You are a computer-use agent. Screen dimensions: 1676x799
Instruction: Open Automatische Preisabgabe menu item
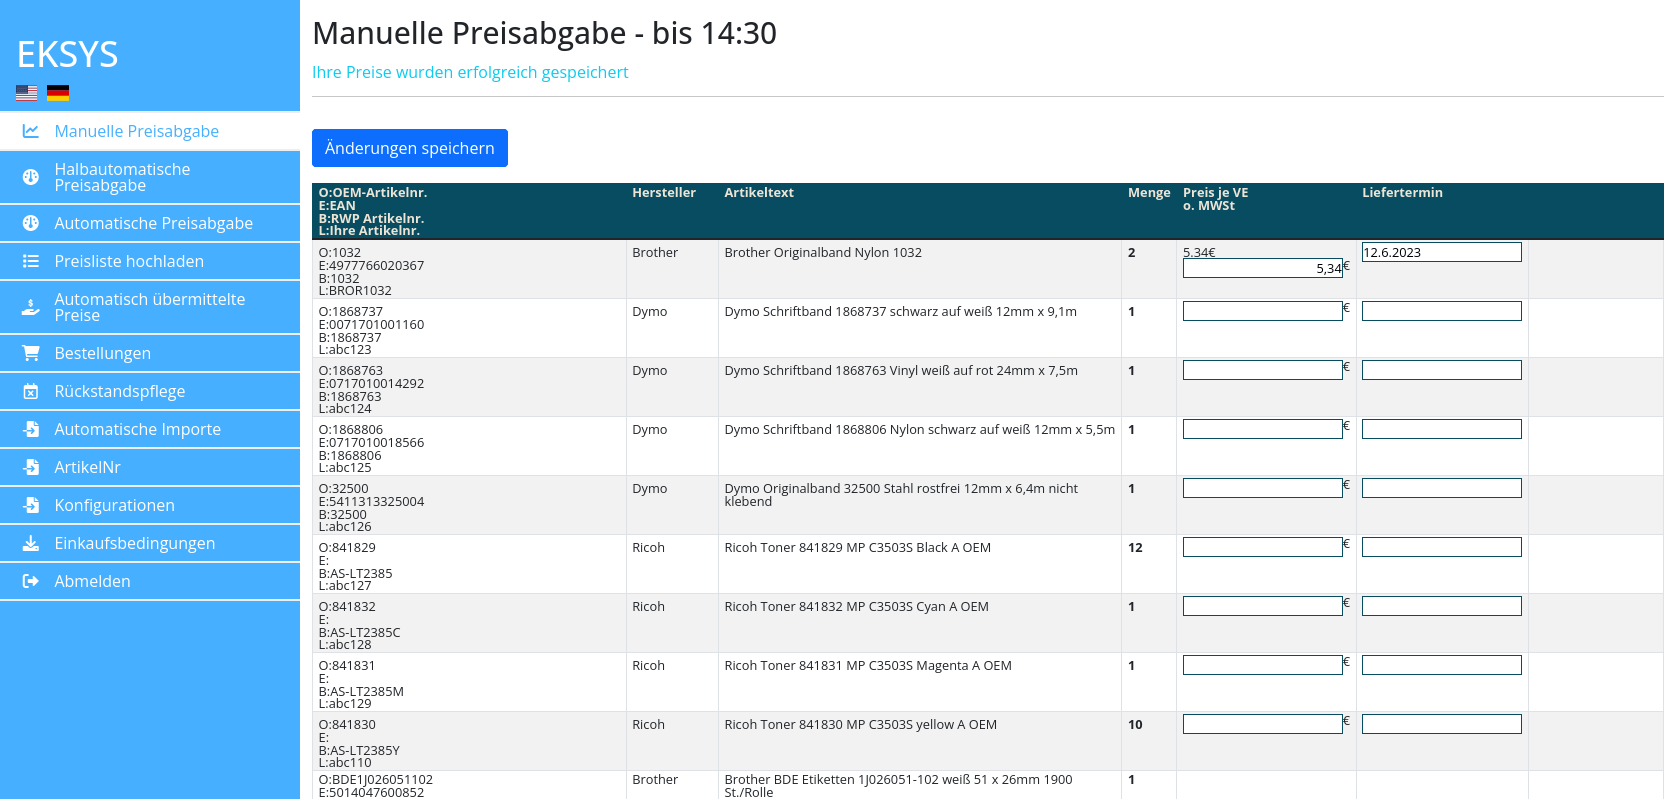click(153, 223)
